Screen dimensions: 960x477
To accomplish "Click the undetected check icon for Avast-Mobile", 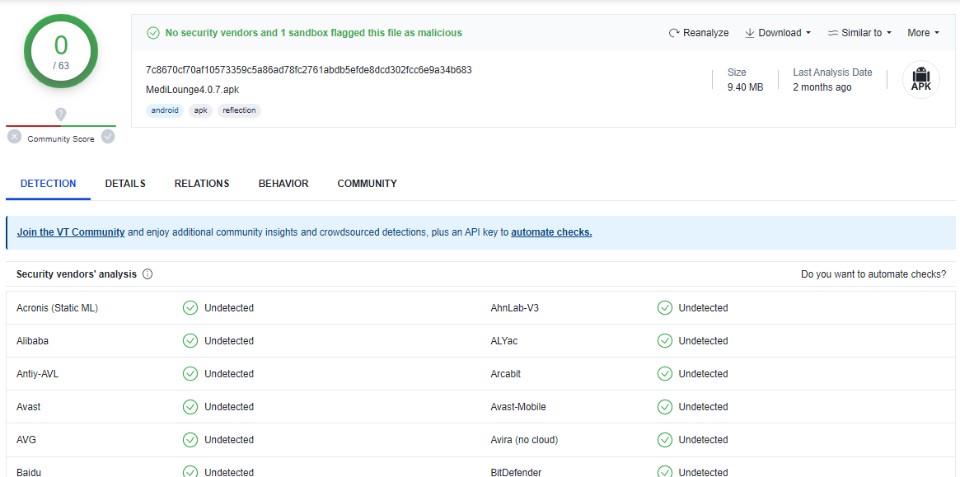I will click(x=665, y=407).
